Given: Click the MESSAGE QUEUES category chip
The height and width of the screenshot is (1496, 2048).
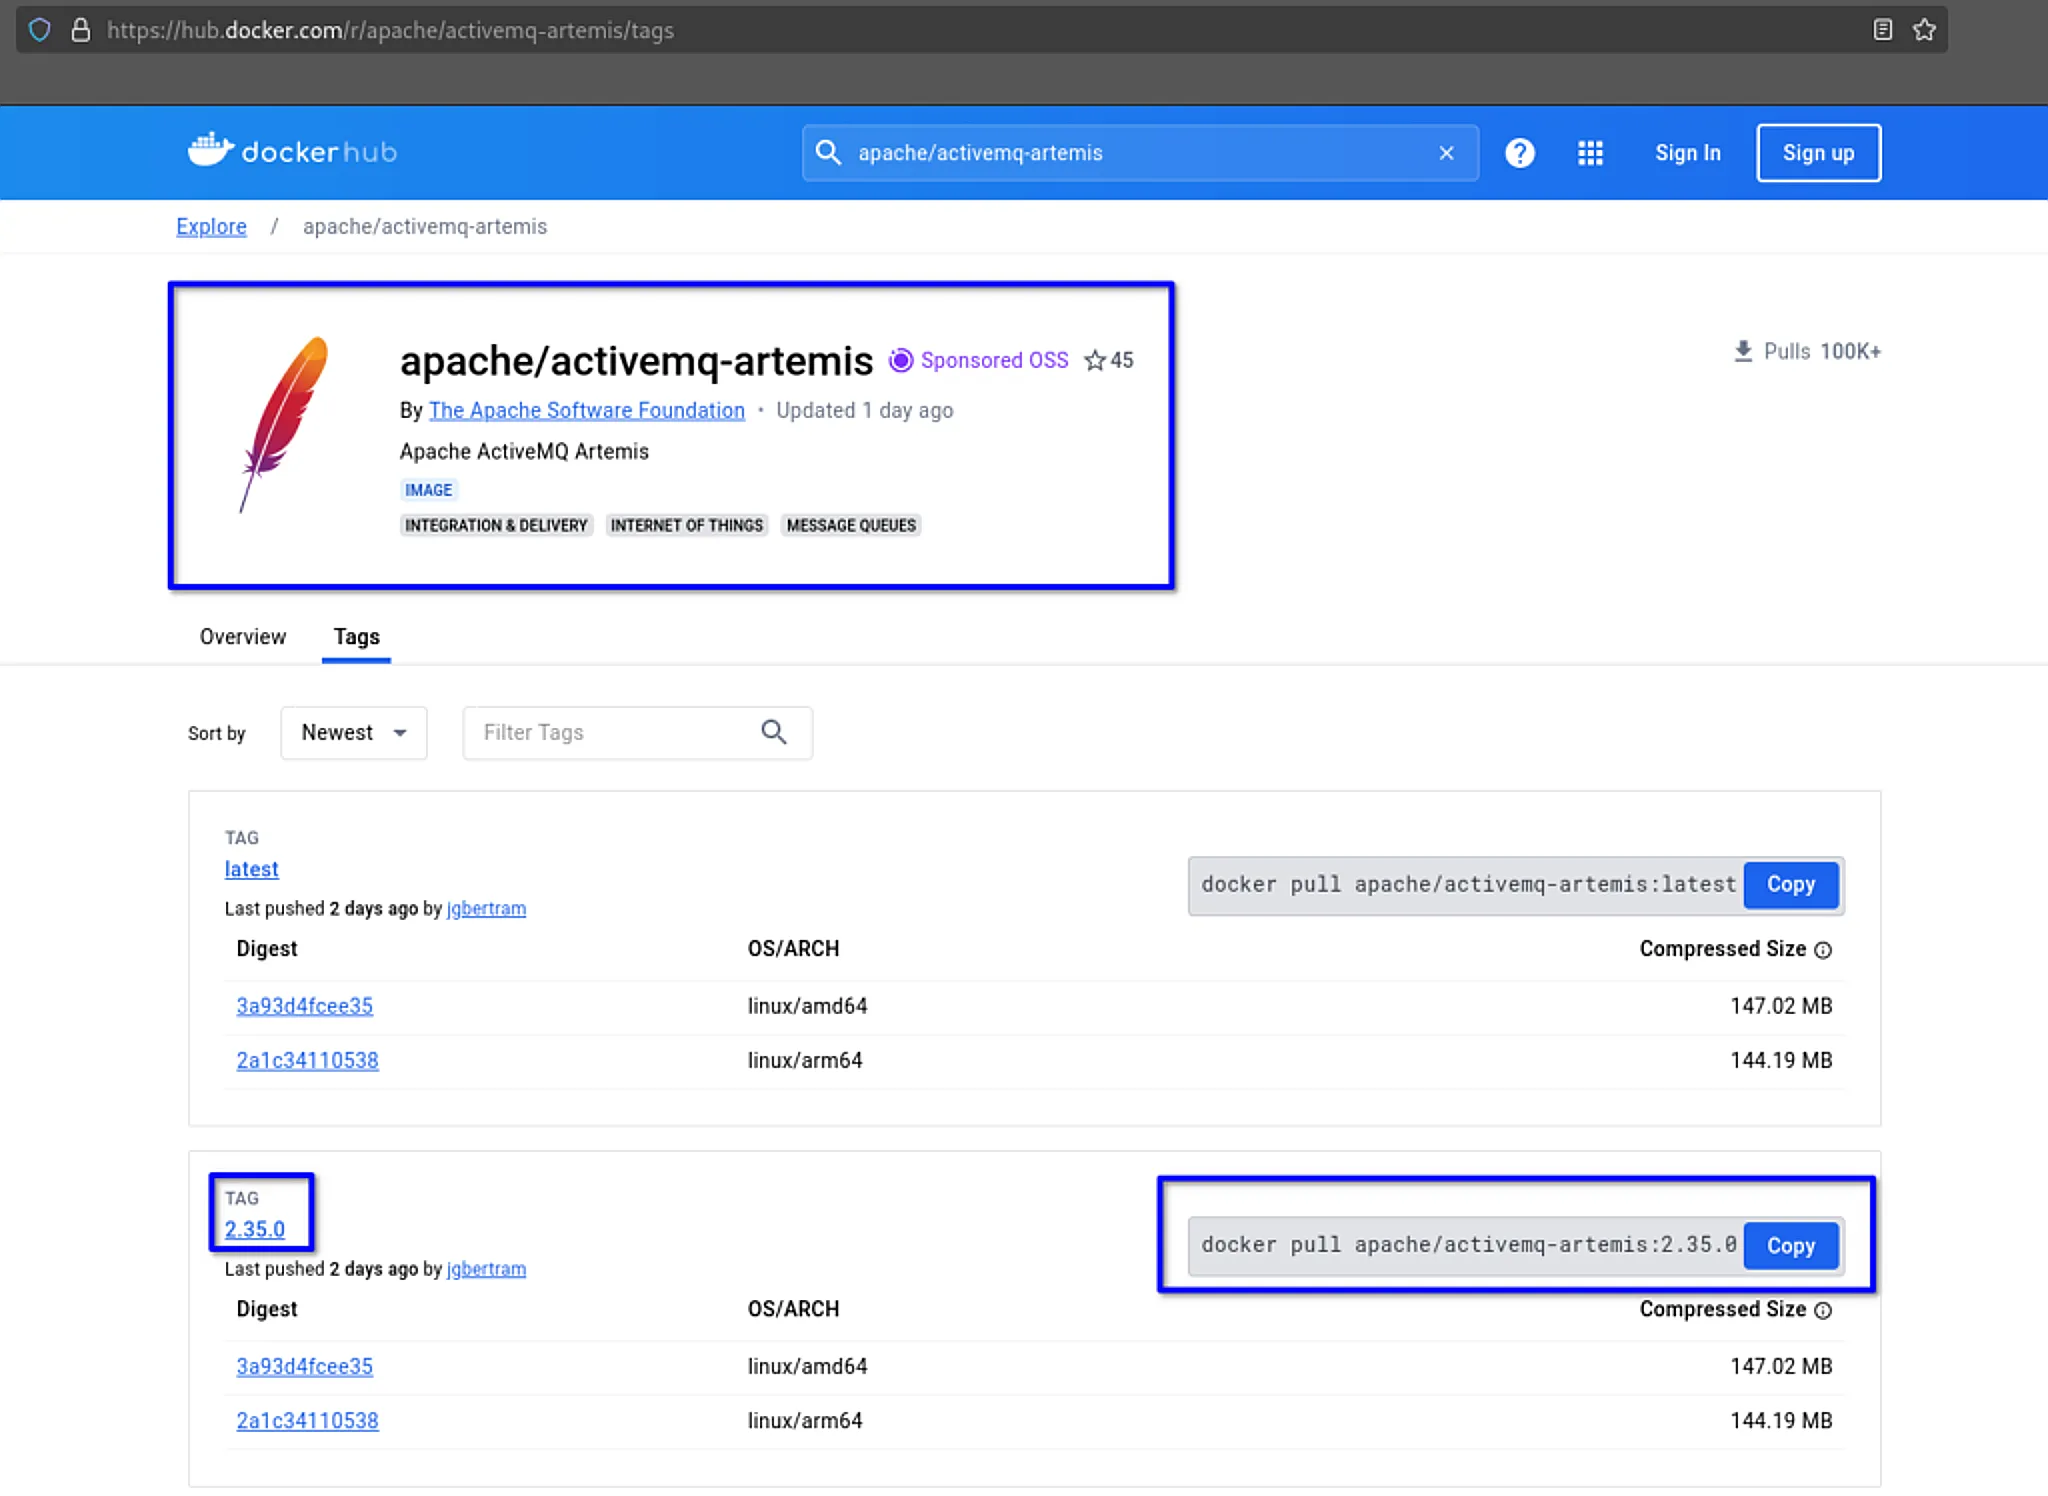Looking at the screenshot, I should coord(851,525).
